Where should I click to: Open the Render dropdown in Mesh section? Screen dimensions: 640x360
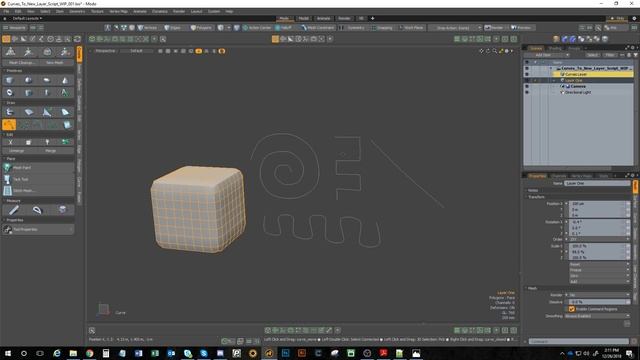tap(599, 295)
